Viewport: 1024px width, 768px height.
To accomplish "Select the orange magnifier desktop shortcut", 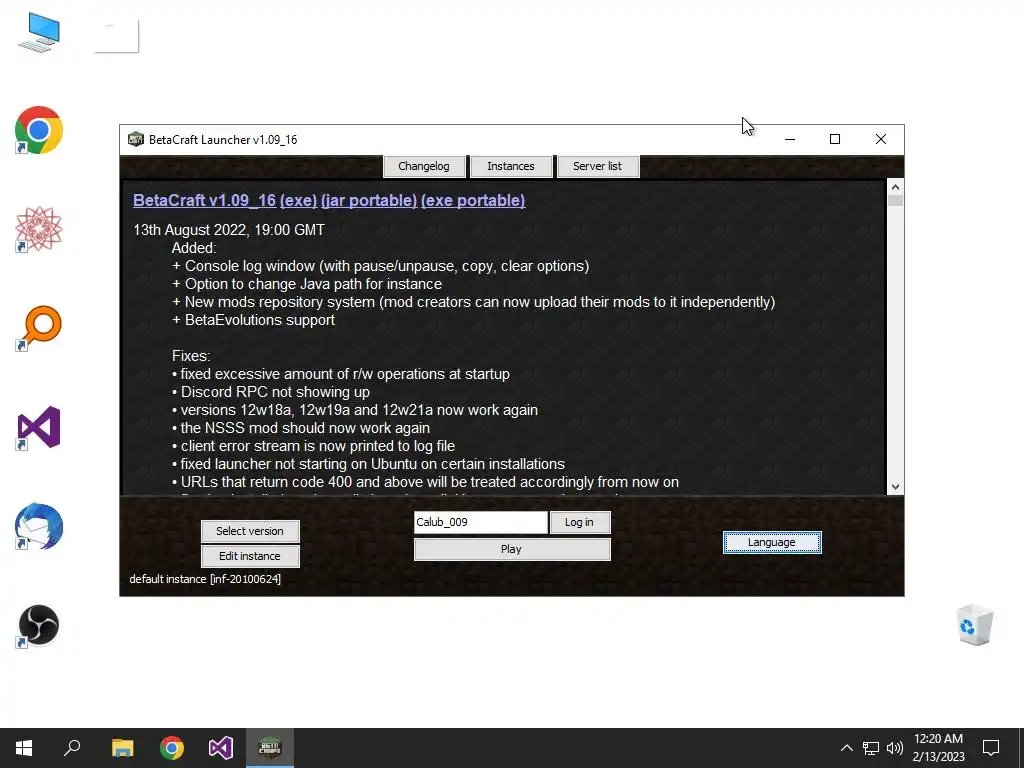I will (39, 328).
